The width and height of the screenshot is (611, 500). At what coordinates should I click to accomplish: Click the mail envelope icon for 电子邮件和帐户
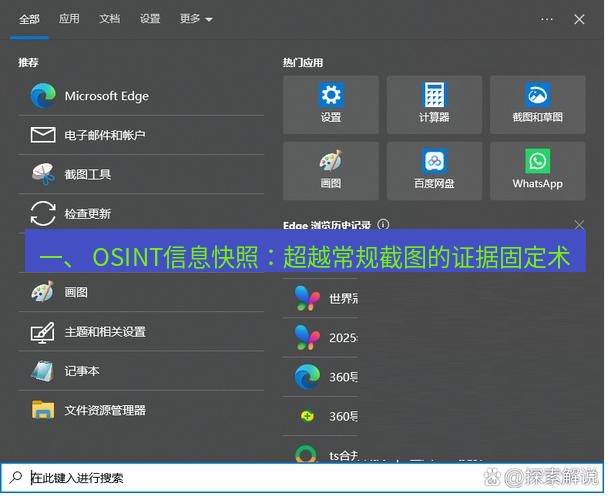43,135
